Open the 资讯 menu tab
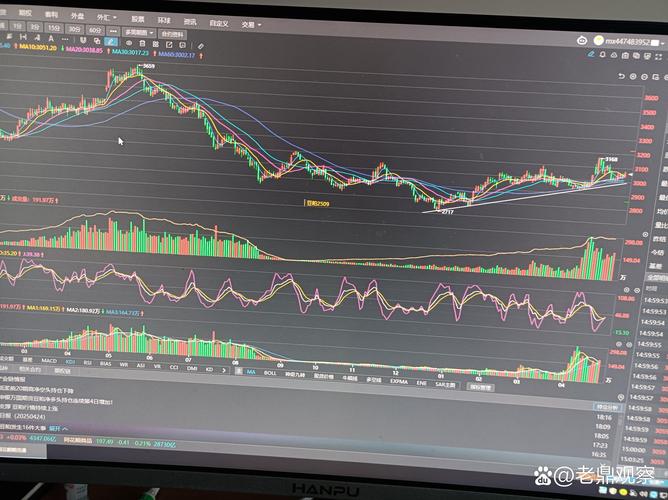The width and height of the screenshot is (668, 500). [190, 22]
